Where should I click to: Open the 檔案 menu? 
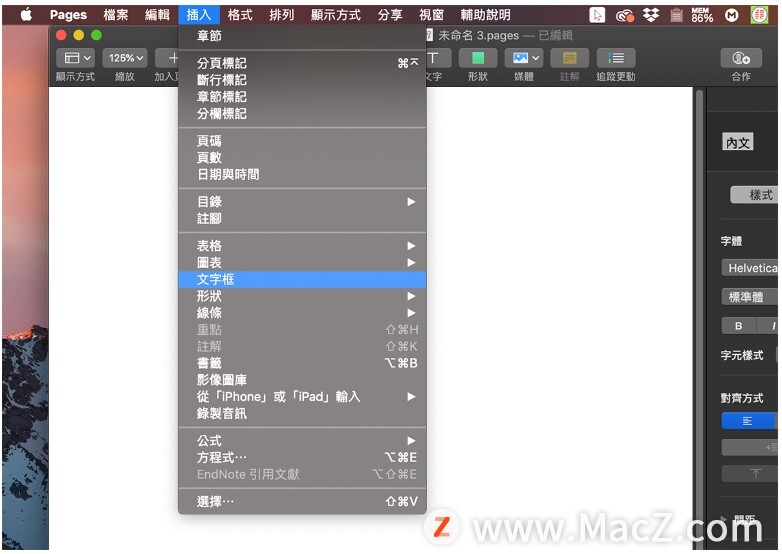[116, 15]
